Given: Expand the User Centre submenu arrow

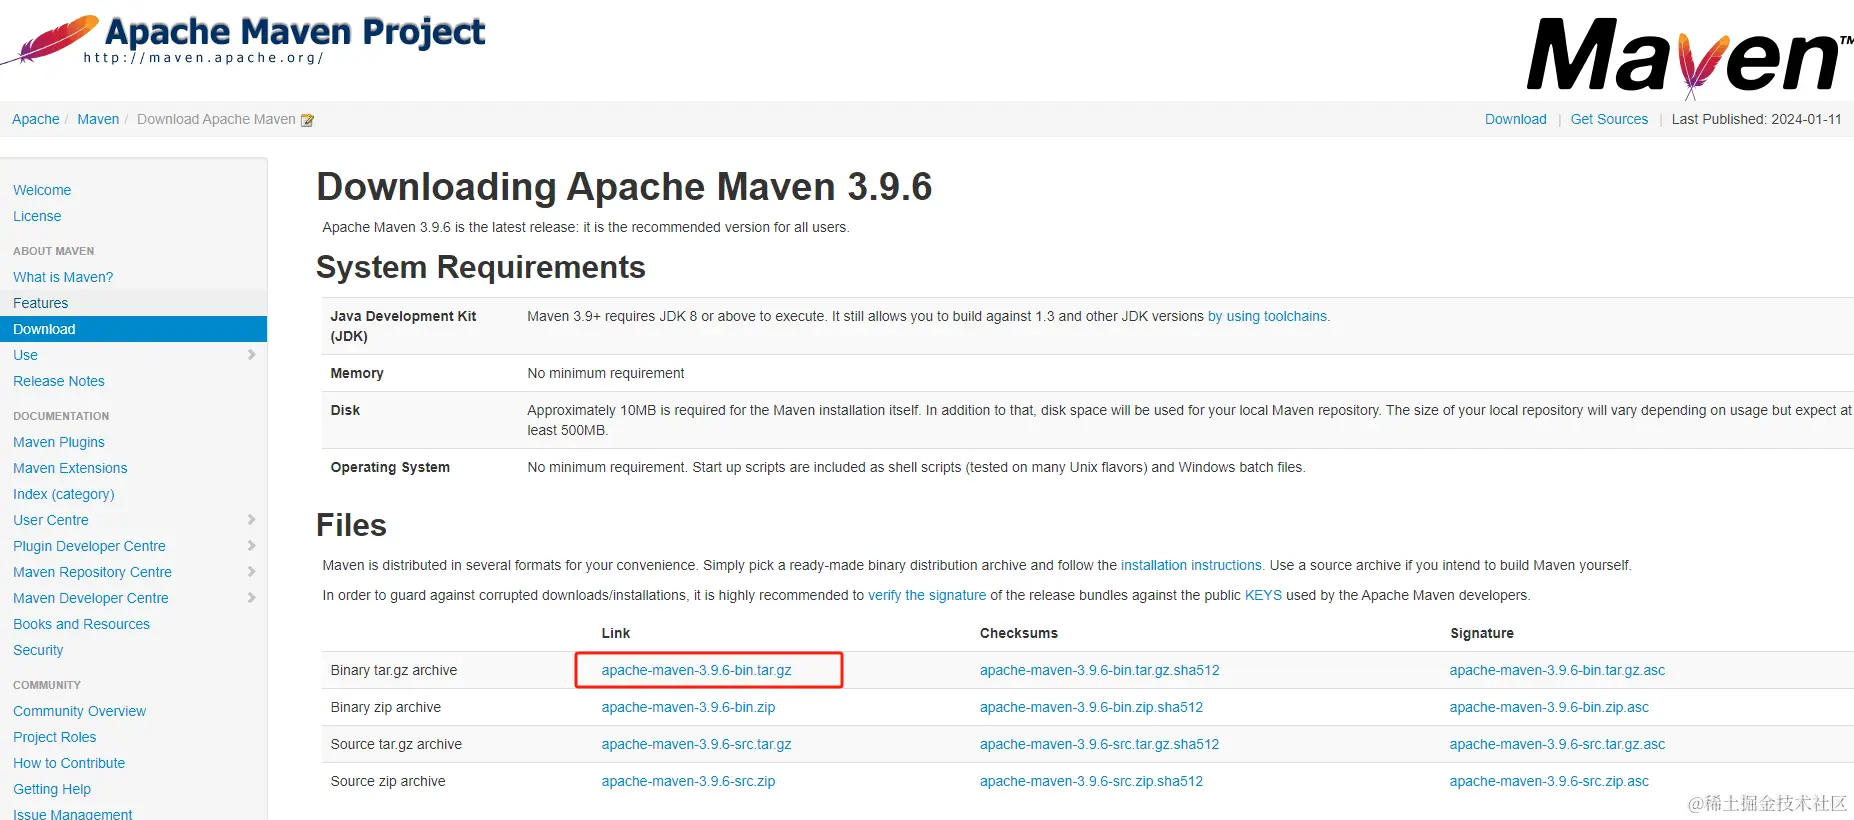Looking at the screenshot, I should coord(251,520).
